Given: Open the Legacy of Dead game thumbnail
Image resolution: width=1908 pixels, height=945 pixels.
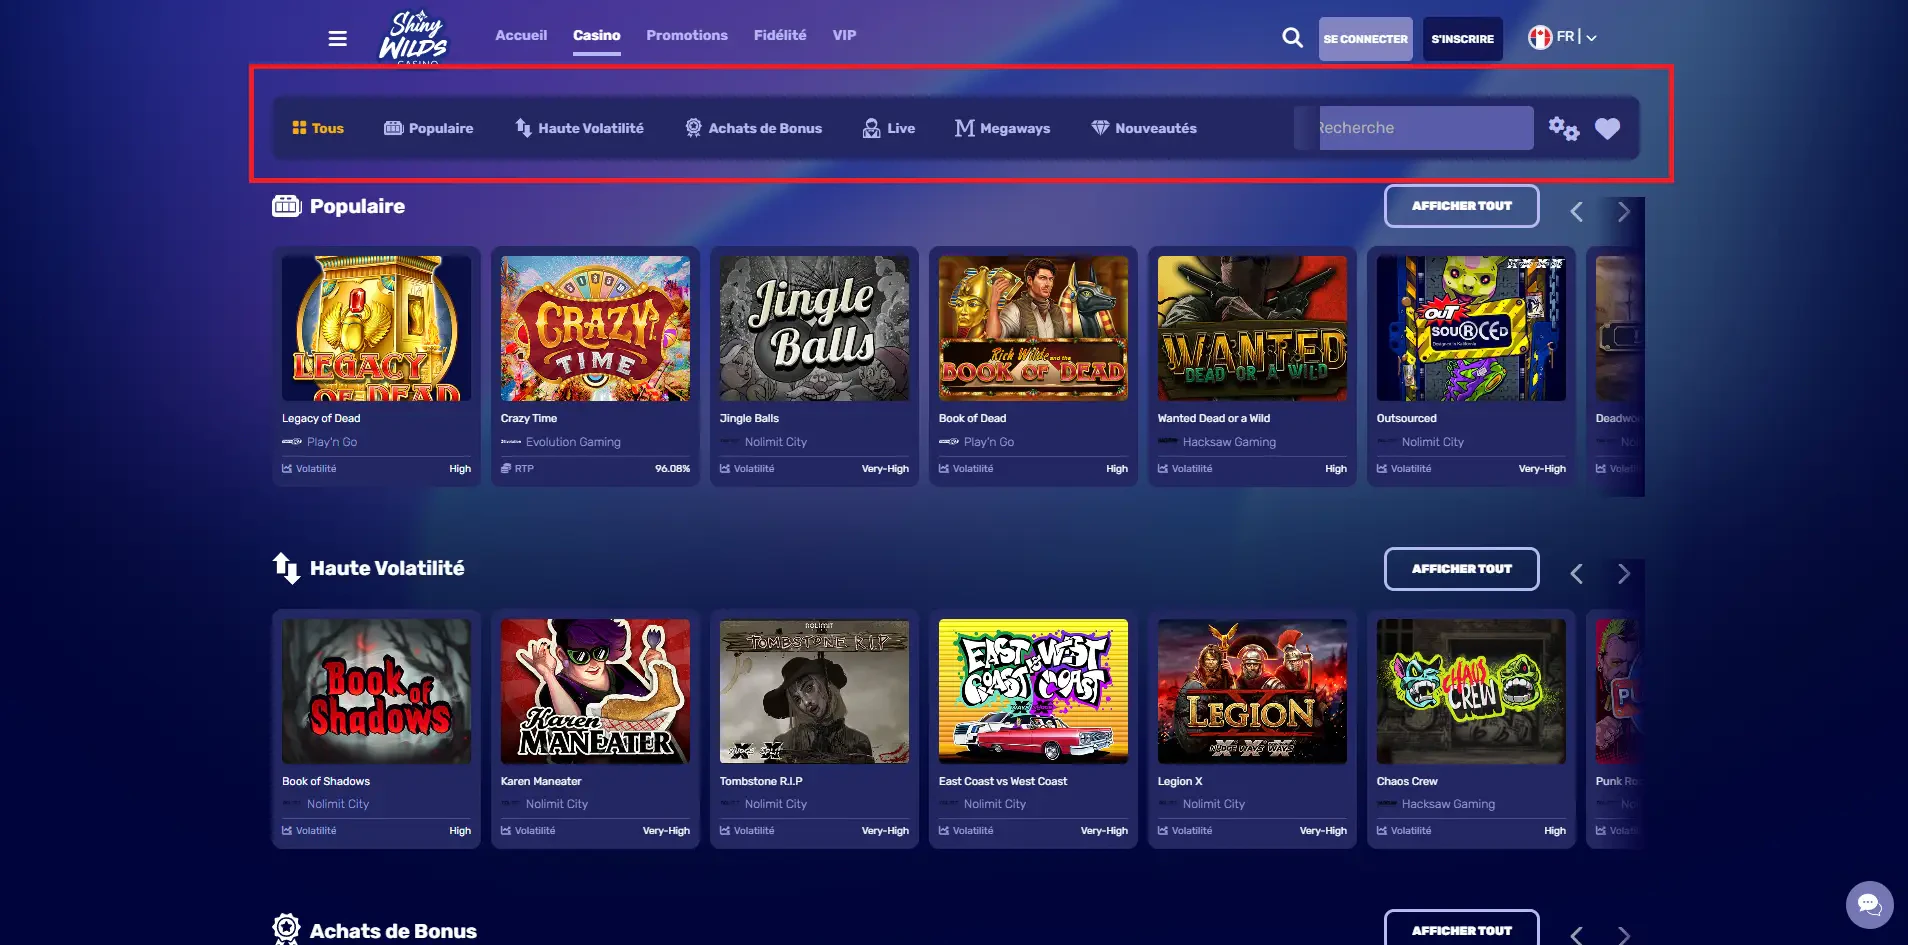Looking at the screenshot, I should pos(376,328).
